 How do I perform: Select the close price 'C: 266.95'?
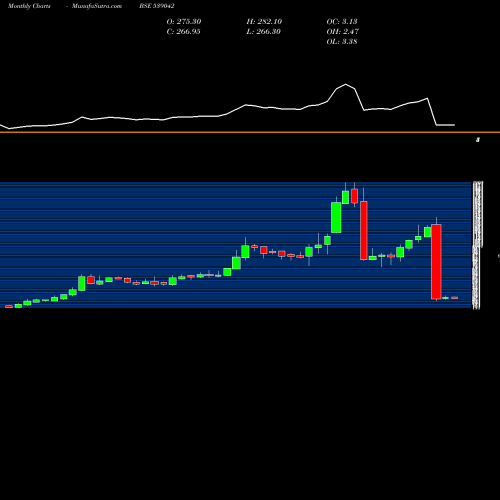183,31
